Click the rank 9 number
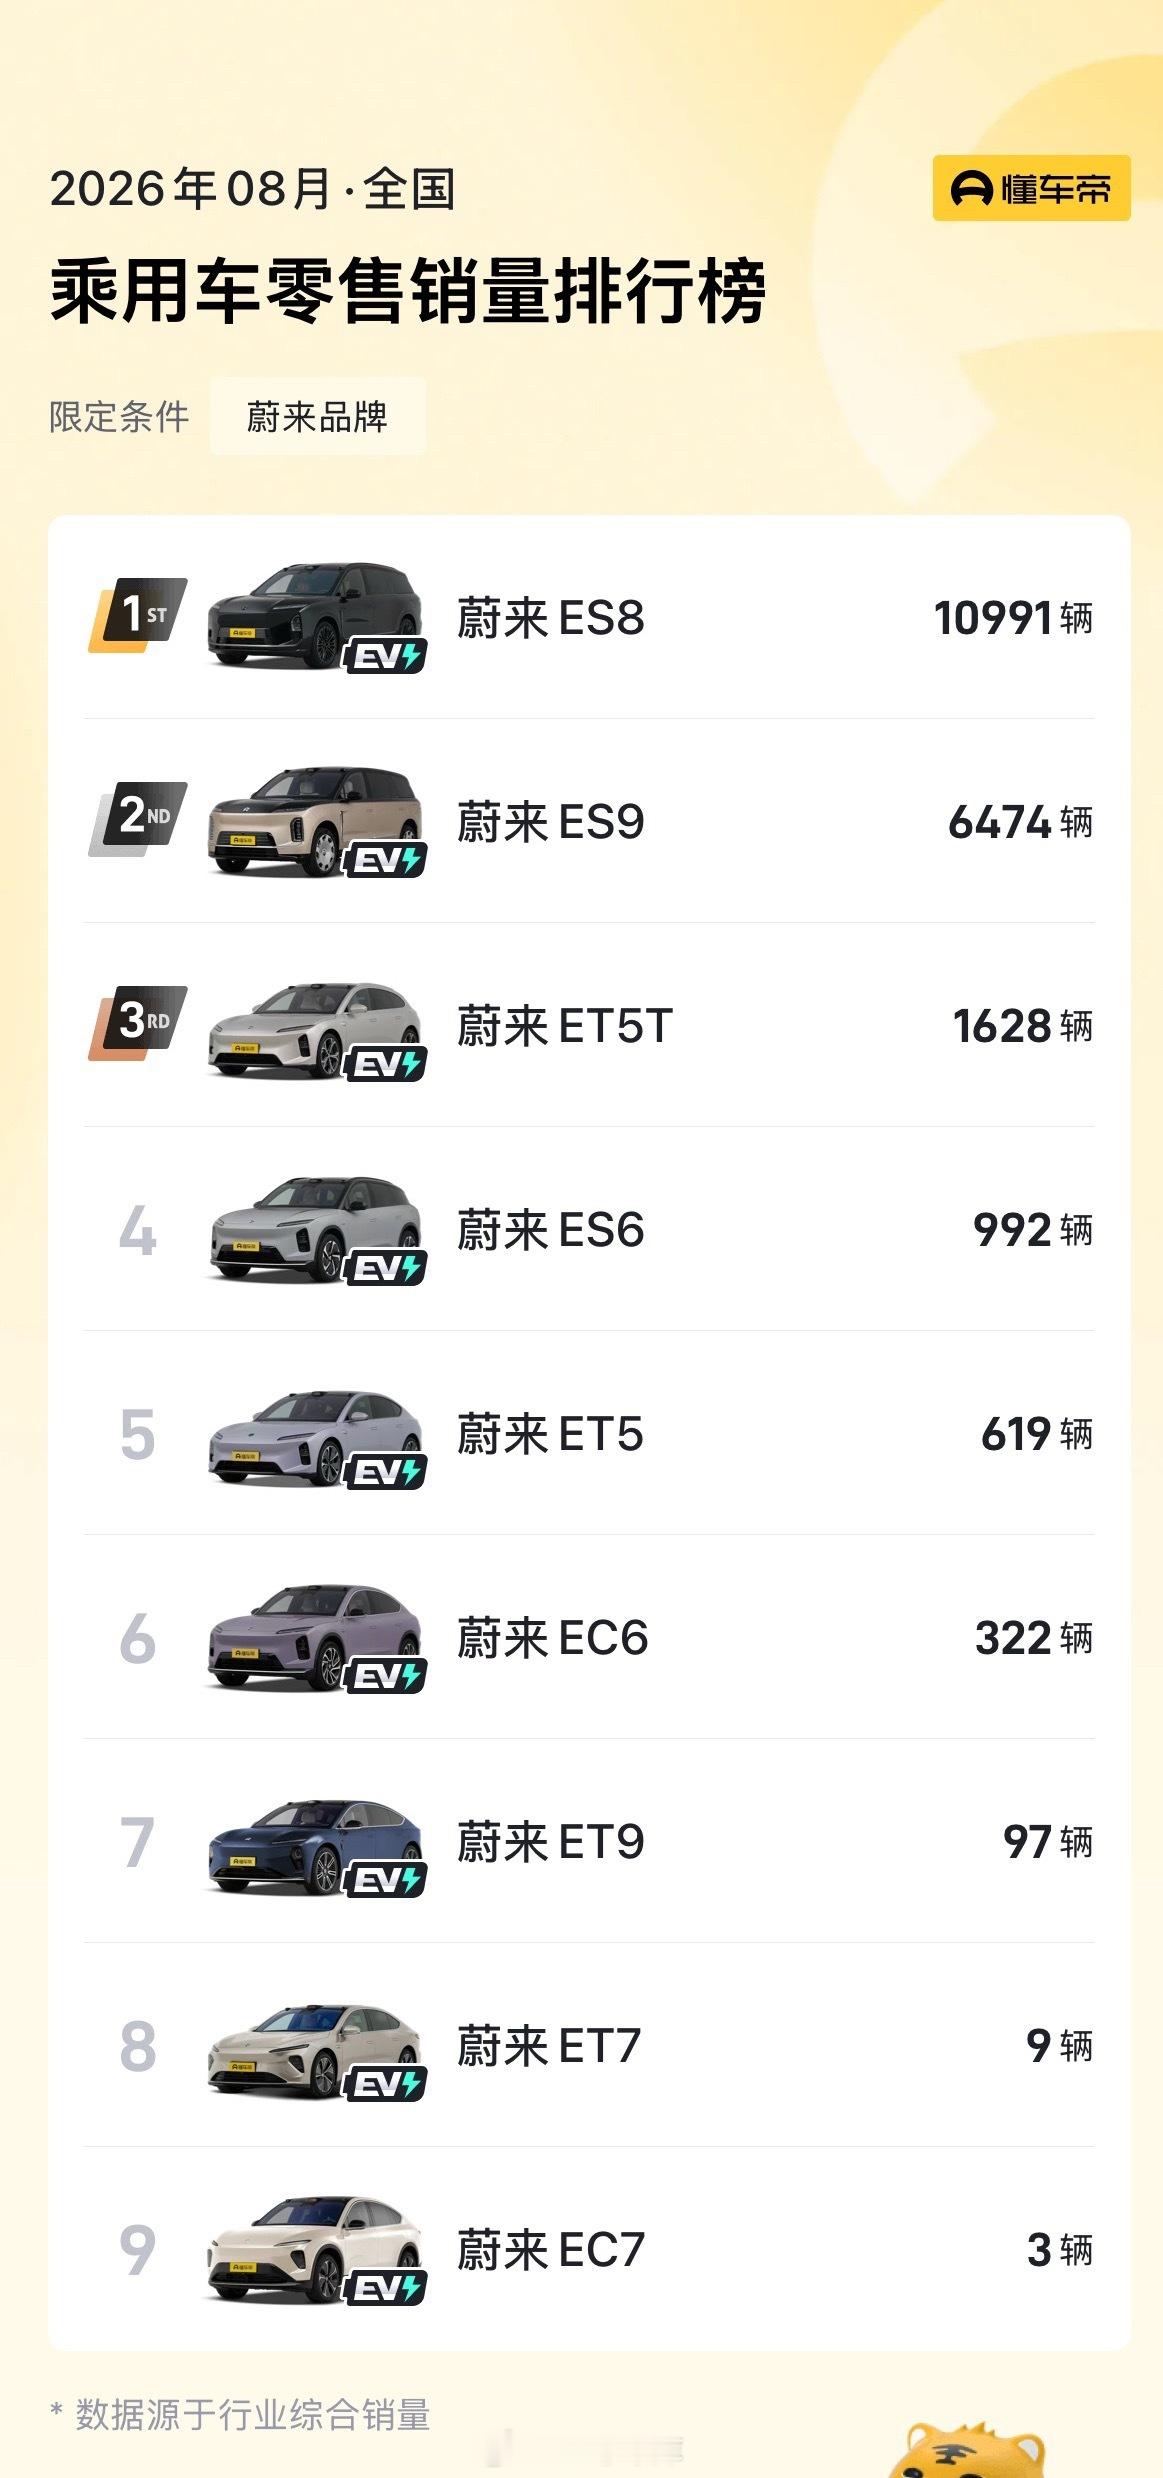1163x2478 pixels. (x=138, y=2250)
